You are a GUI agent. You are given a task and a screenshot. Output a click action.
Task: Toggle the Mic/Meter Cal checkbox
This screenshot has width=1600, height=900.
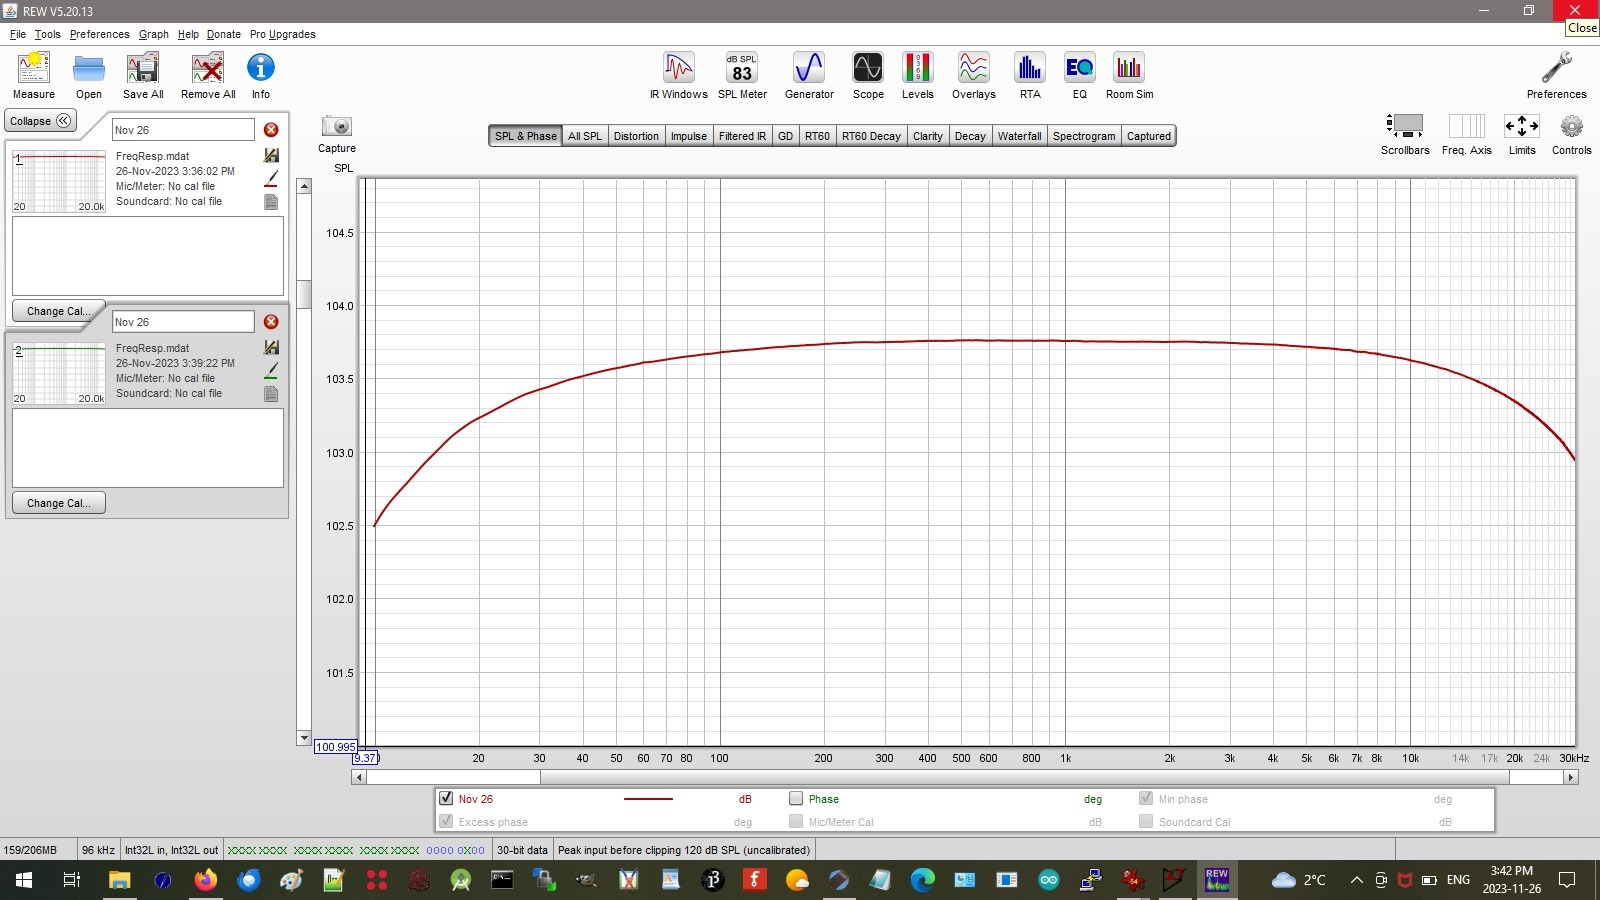[796, 821]
